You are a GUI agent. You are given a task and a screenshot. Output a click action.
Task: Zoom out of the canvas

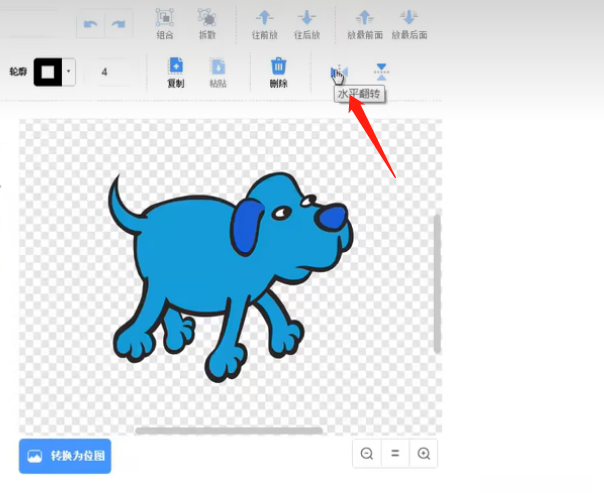[x=367, y=453]
